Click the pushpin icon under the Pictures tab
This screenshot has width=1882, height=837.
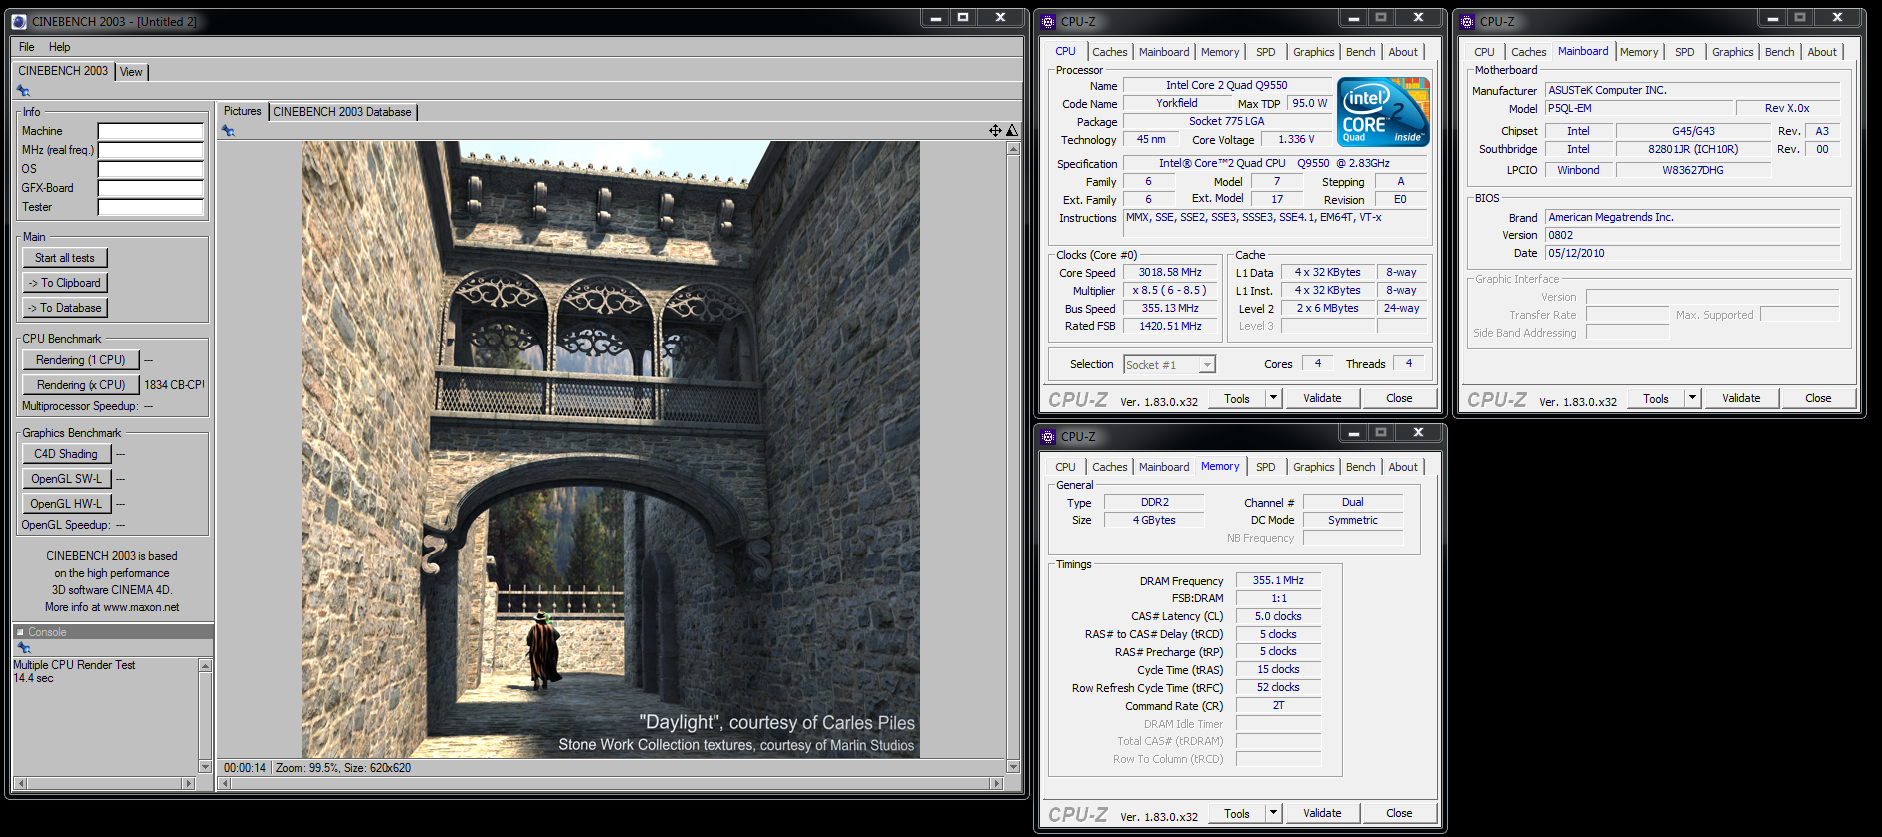coord(228,131)
